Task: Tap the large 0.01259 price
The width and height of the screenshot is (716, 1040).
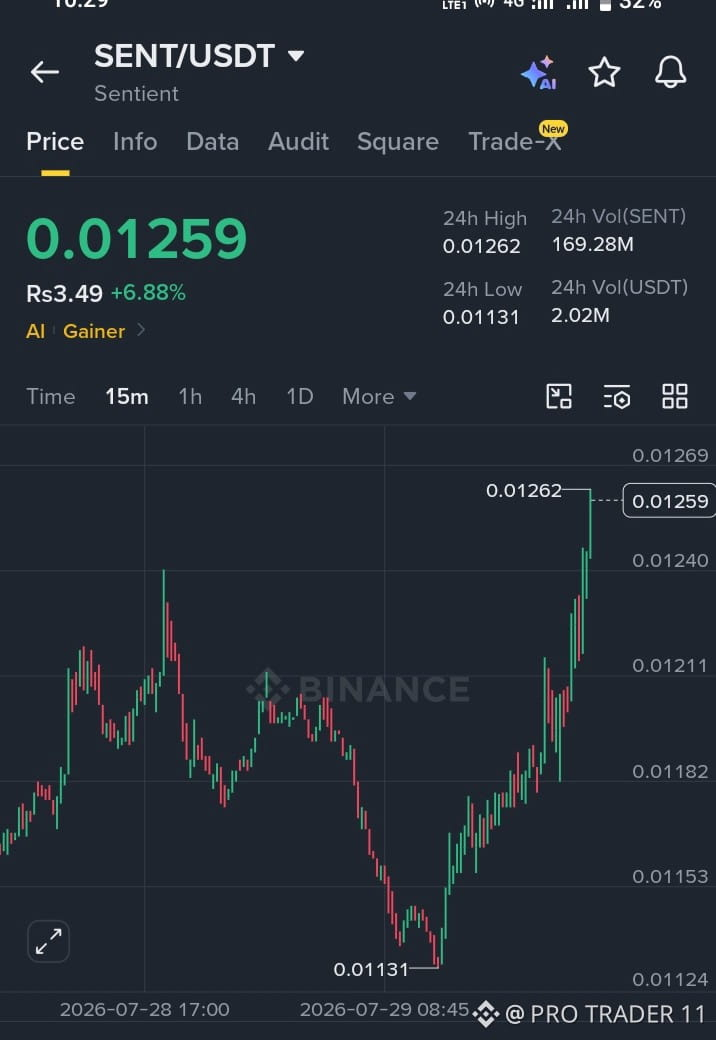Action: pos(137,239)
